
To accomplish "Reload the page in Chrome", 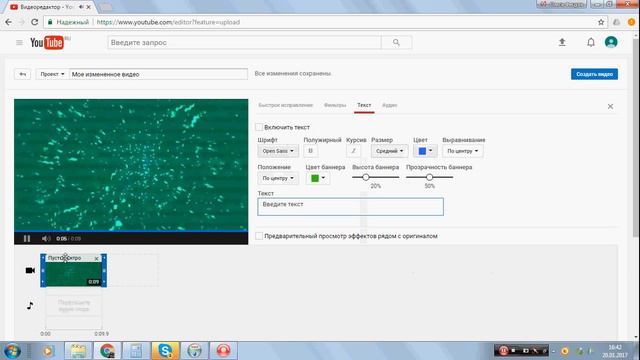I will click(35, 22).
